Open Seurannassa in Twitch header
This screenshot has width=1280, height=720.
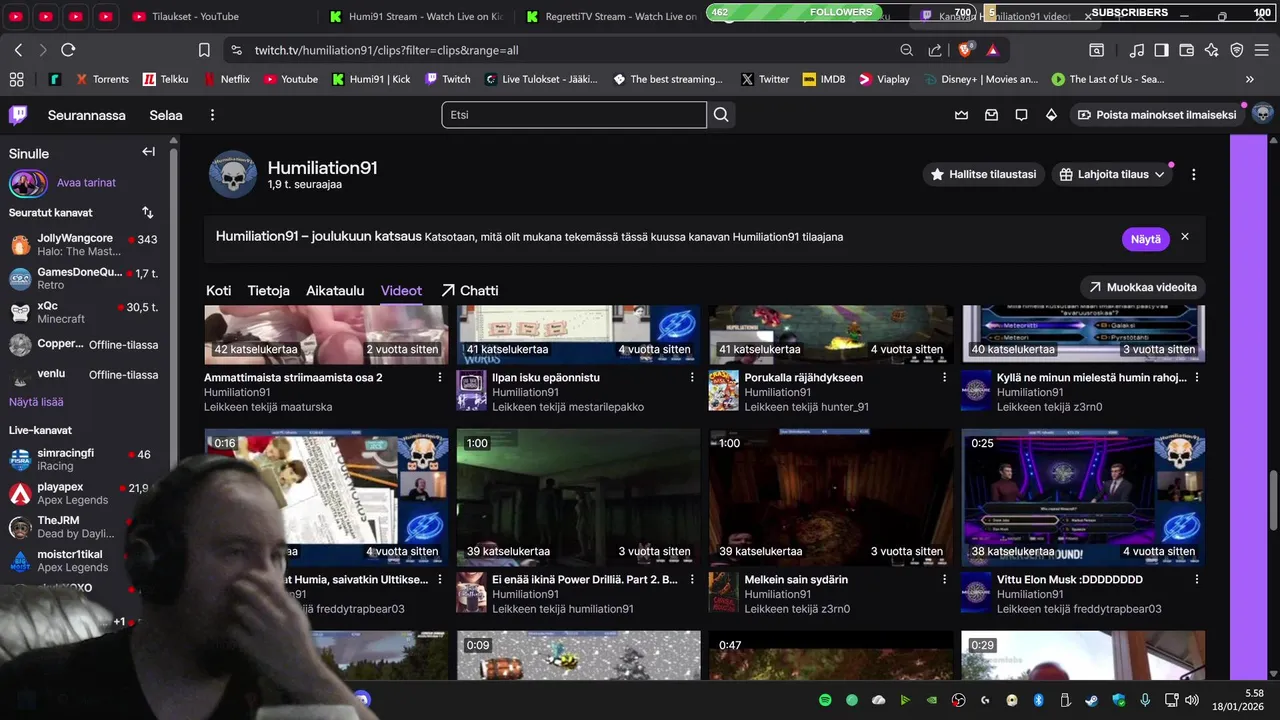click(87, 115)
